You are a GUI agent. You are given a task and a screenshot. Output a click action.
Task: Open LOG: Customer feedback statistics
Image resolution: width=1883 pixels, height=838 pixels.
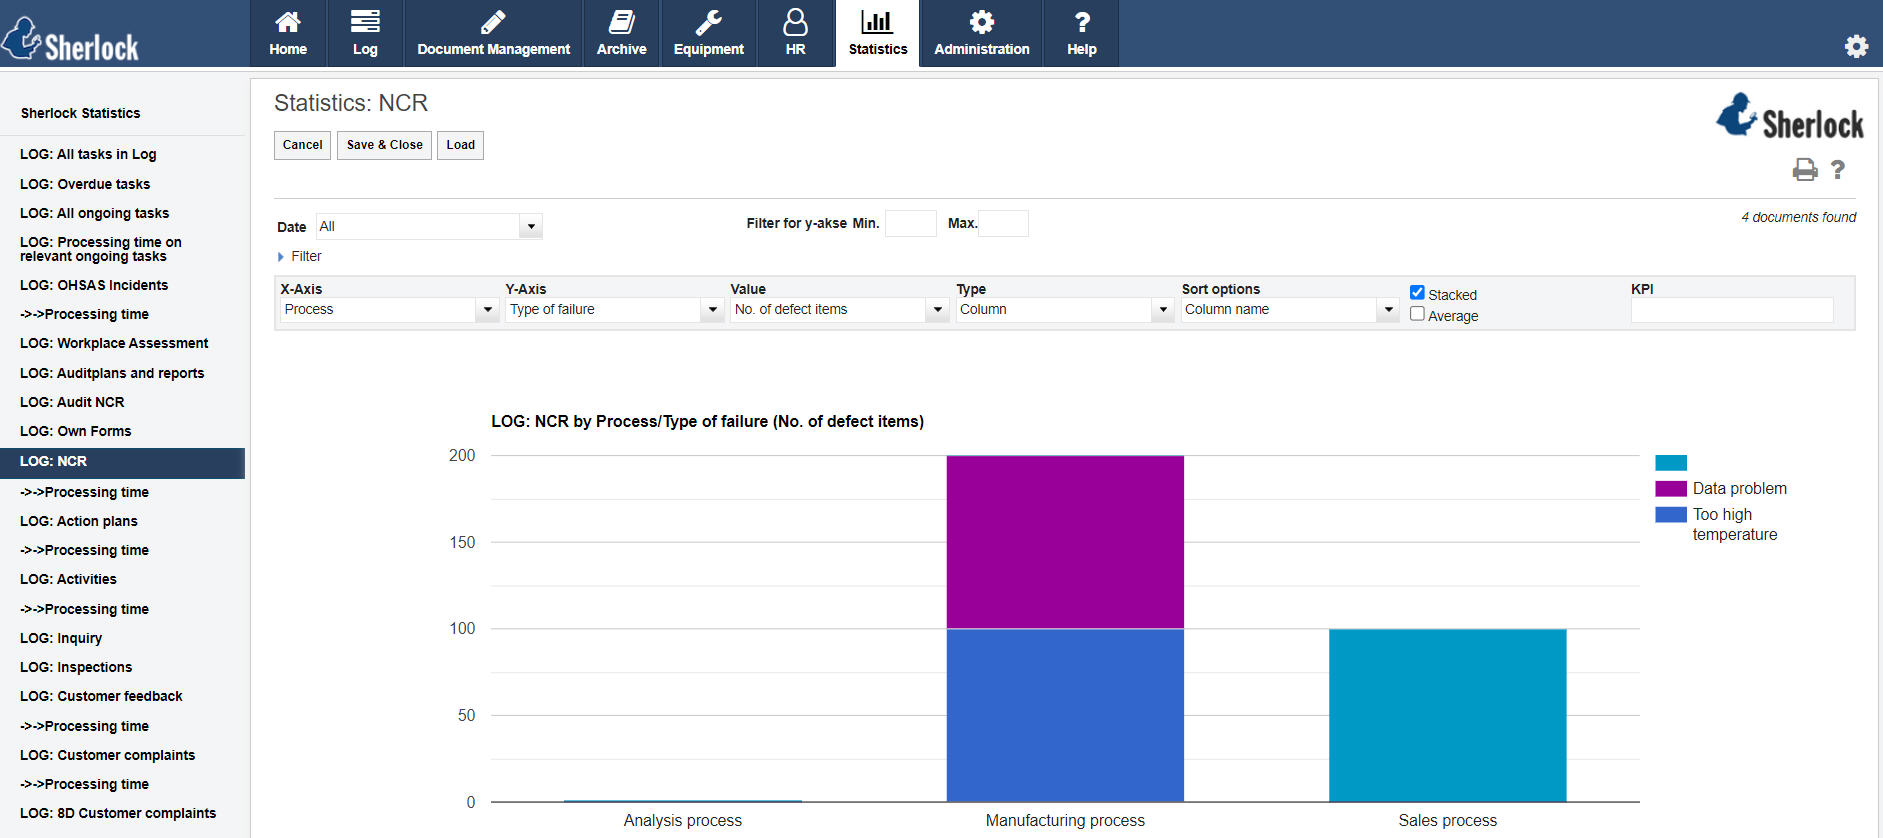coord(101,696)
